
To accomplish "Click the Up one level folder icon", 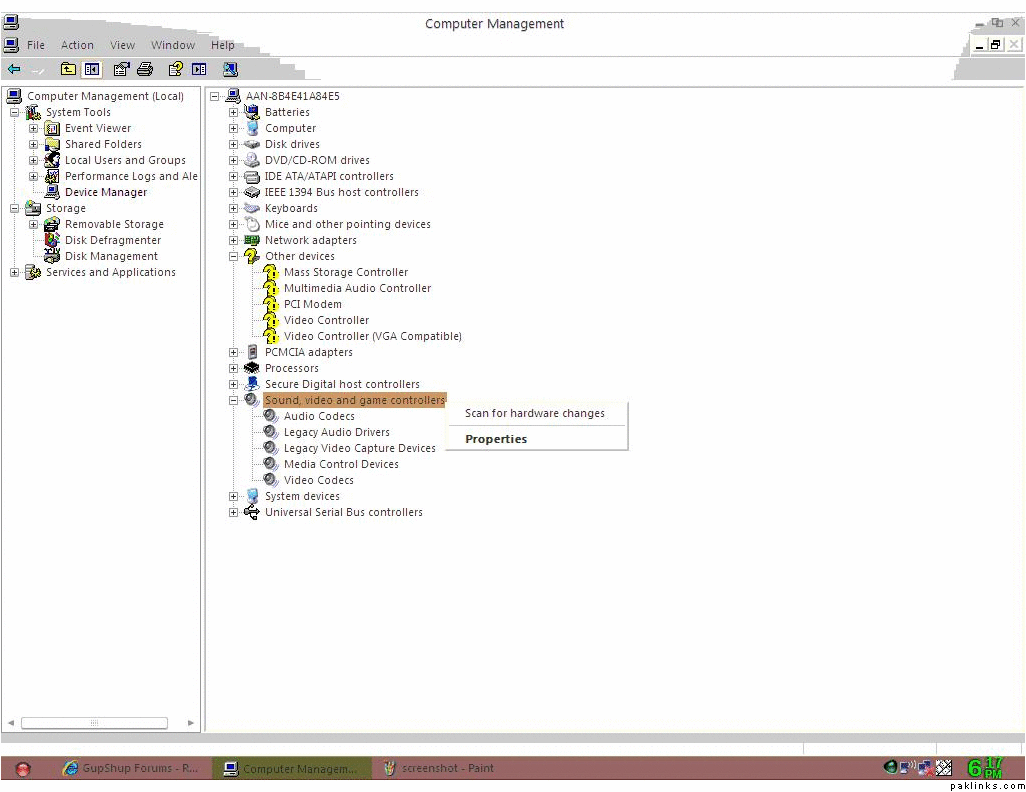I will 68,69.
